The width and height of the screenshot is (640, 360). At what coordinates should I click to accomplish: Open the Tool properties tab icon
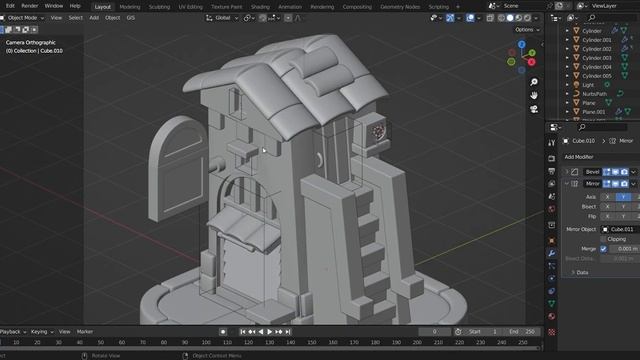point(551,143)
